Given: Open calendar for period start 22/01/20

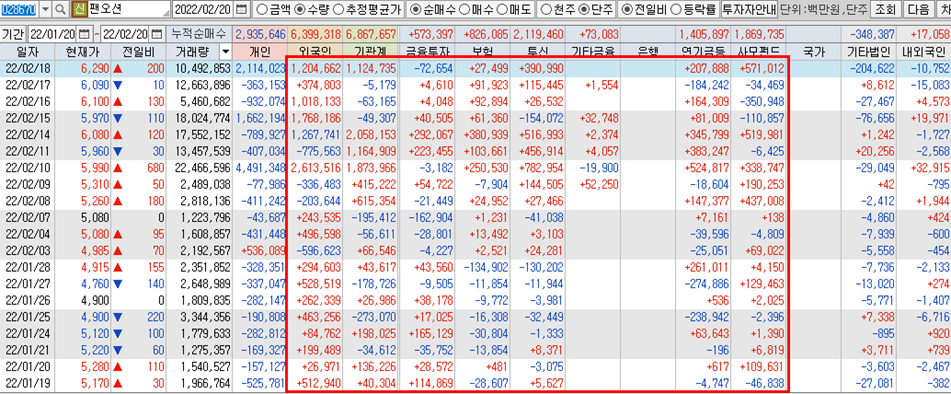Looking at the screenshot, I should (84, 35).
